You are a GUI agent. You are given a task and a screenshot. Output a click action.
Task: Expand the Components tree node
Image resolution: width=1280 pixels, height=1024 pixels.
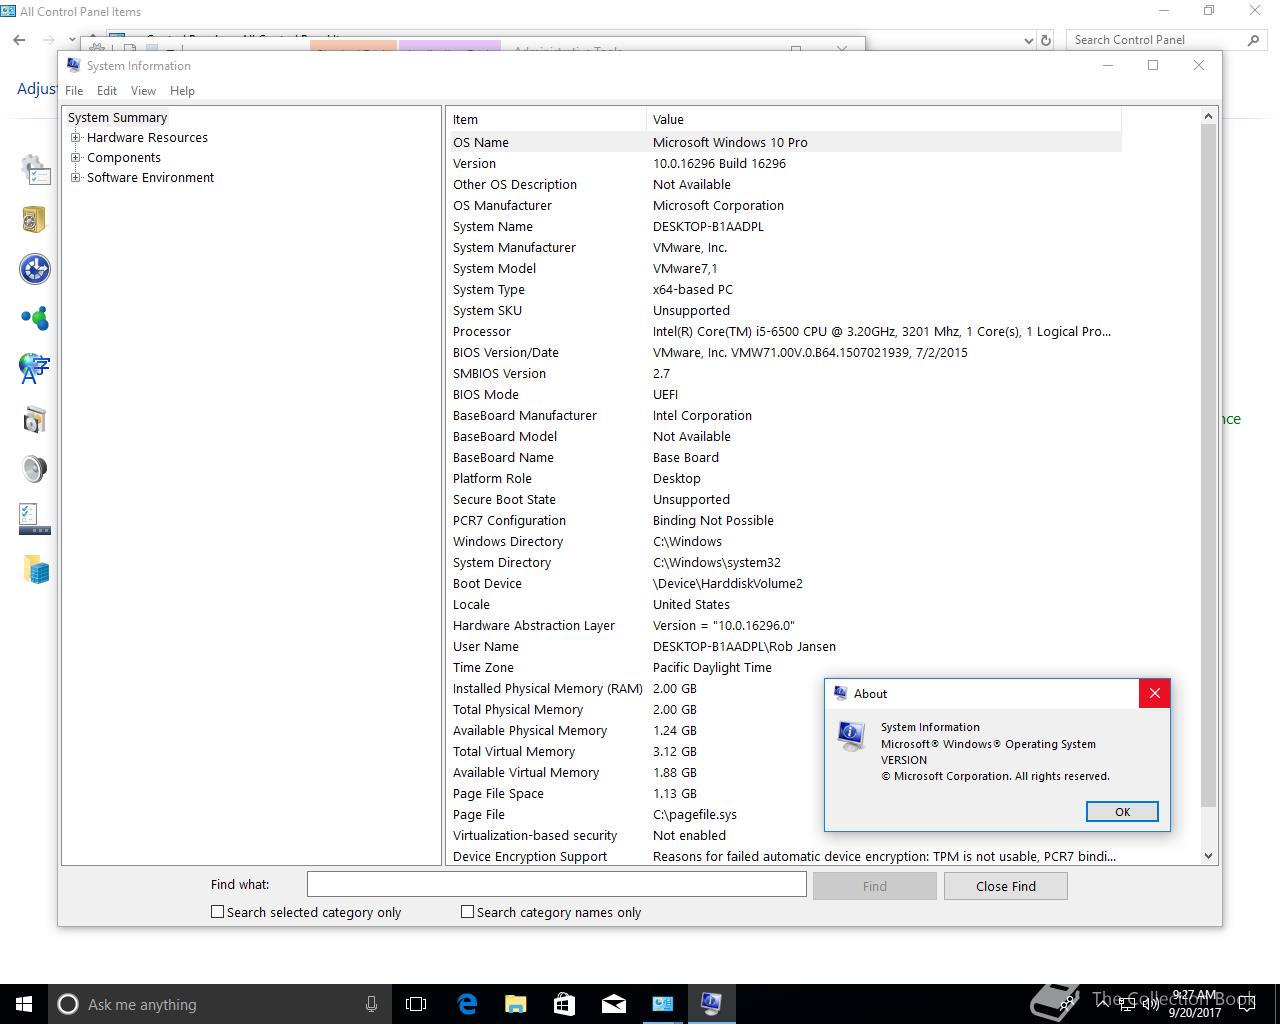pos(76,158)
